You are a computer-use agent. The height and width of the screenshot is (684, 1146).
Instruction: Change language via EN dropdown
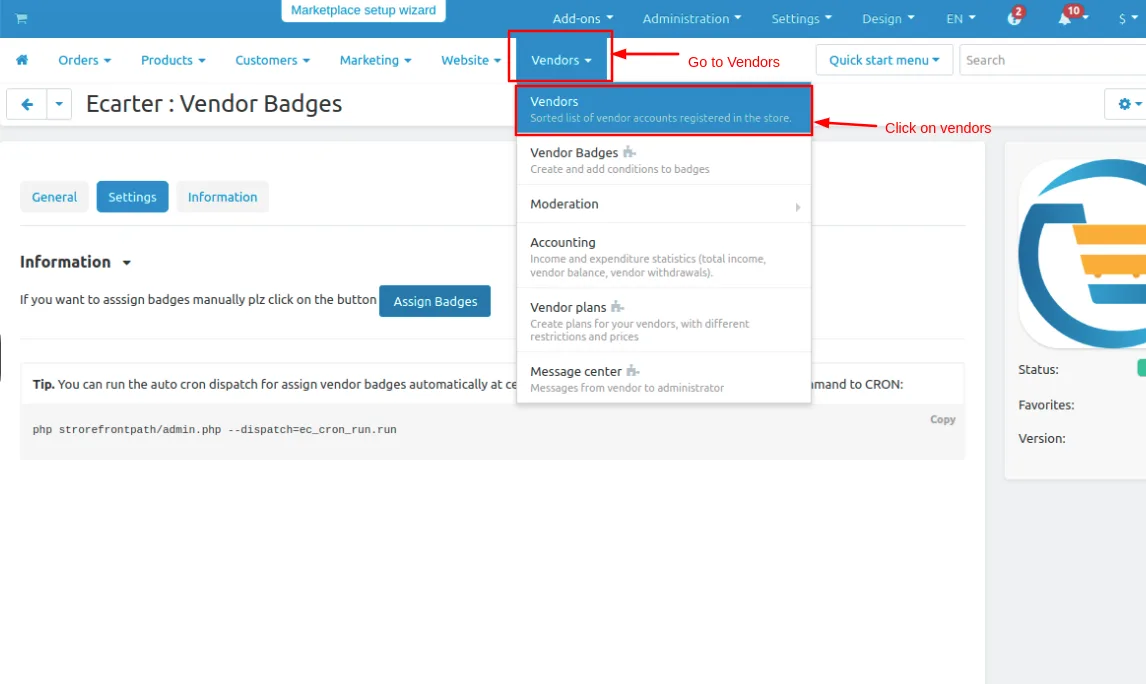click(x=960, y=18)
